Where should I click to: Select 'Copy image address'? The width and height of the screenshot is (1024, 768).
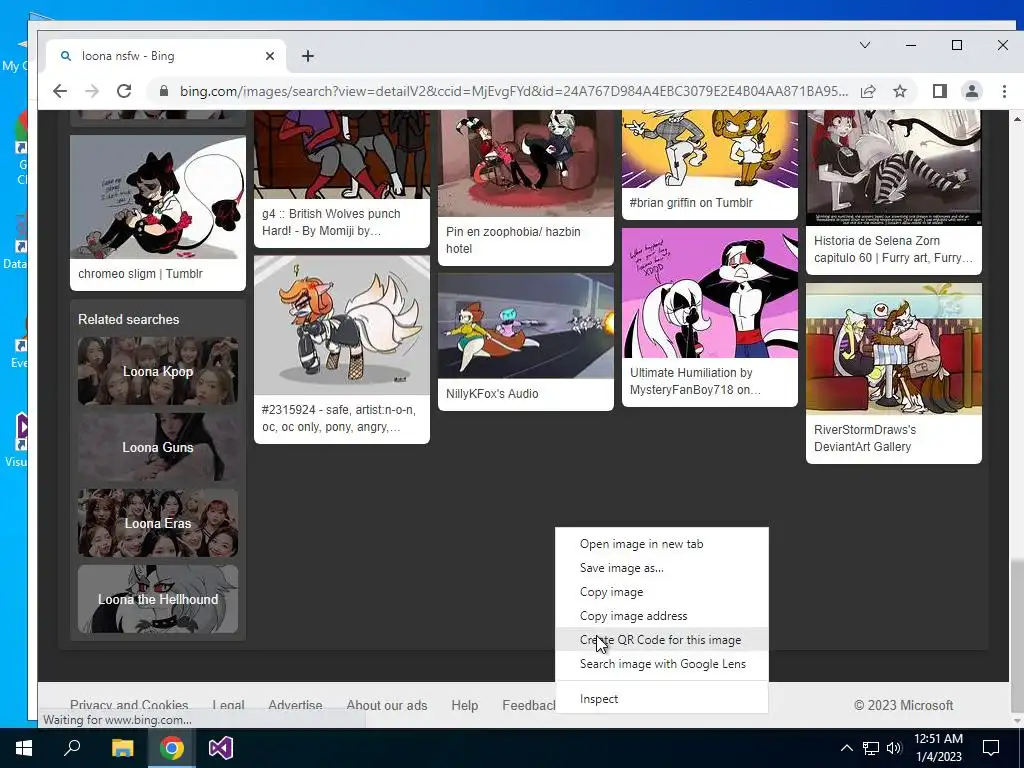click(x=662, y=616)
